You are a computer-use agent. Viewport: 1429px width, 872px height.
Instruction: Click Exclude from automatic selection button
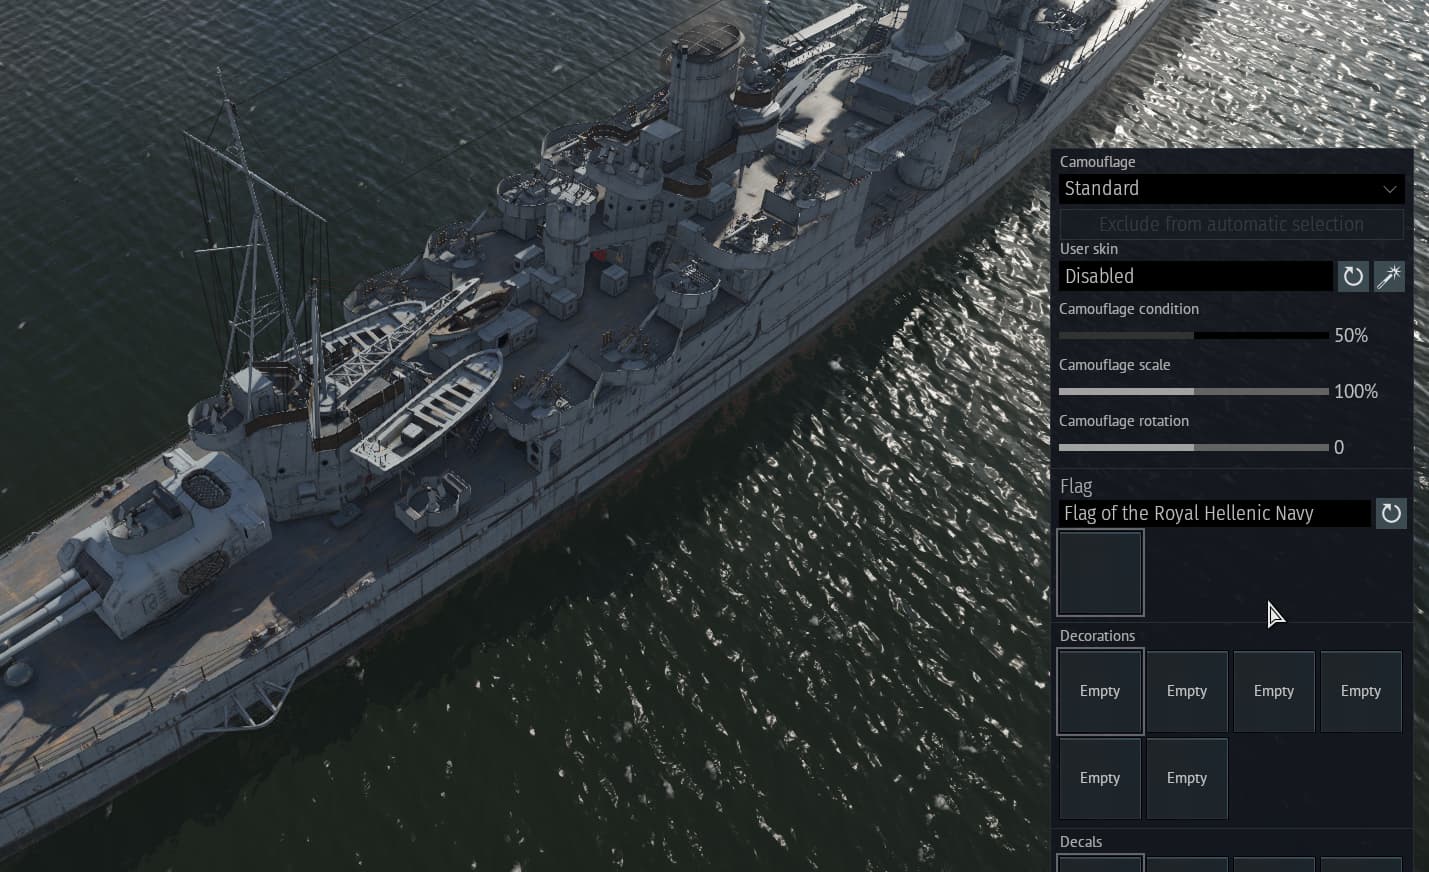click(1231, 224)
